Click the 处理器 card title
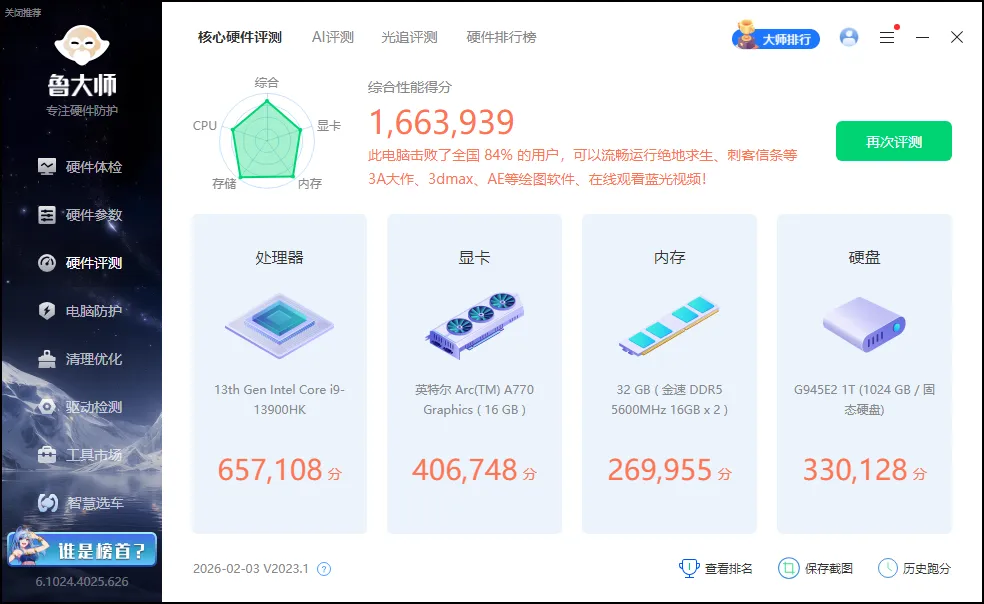 point(279,257)
